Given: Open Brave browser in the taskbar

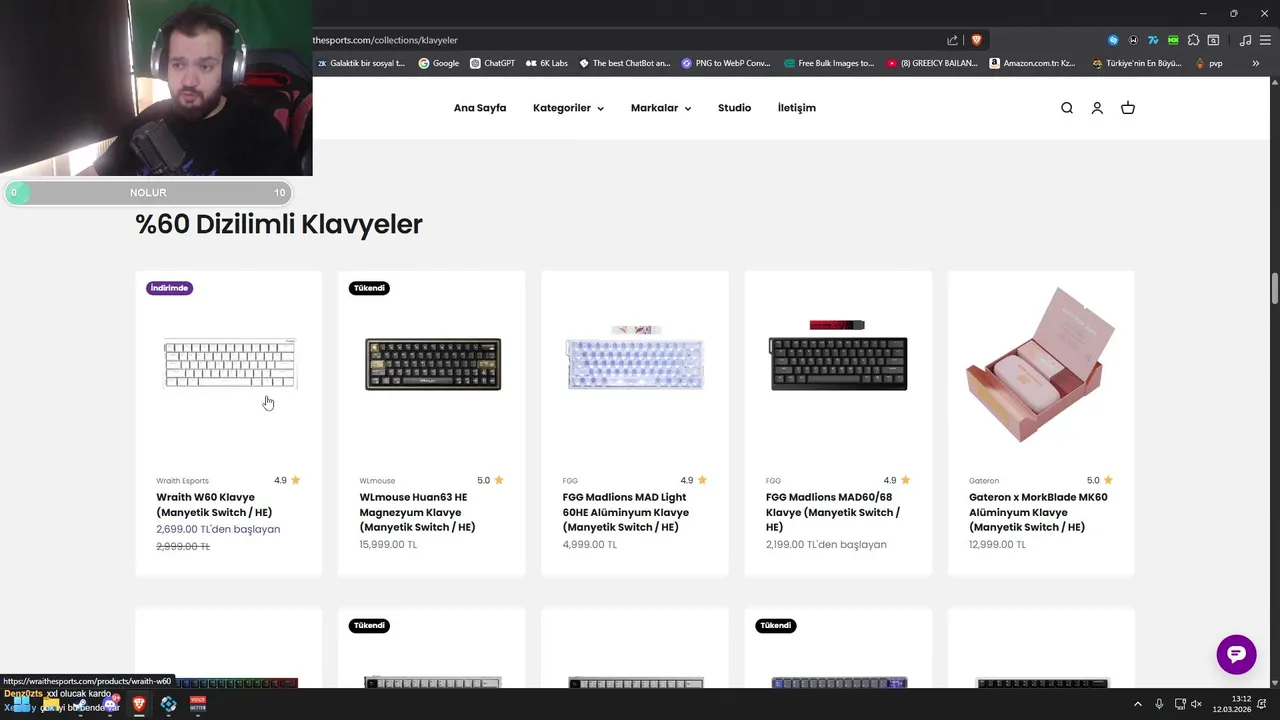Looking at the screenshot, I should click(139, 704).
